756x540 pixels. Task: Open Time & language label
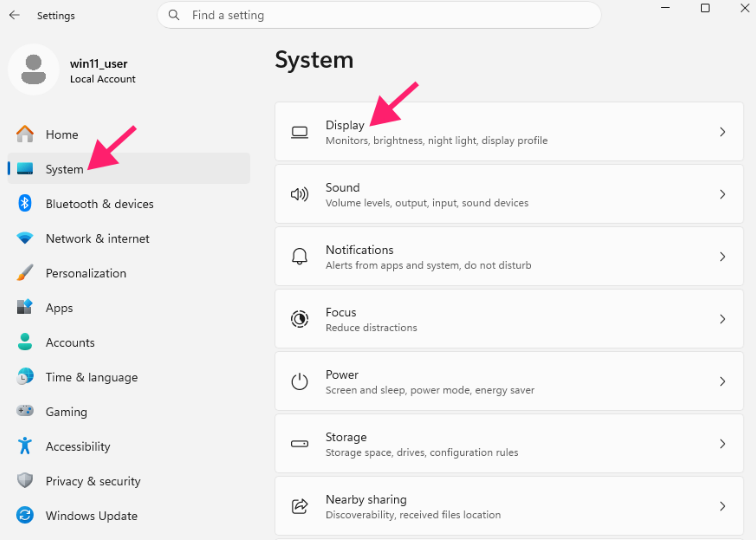point(92,377)
